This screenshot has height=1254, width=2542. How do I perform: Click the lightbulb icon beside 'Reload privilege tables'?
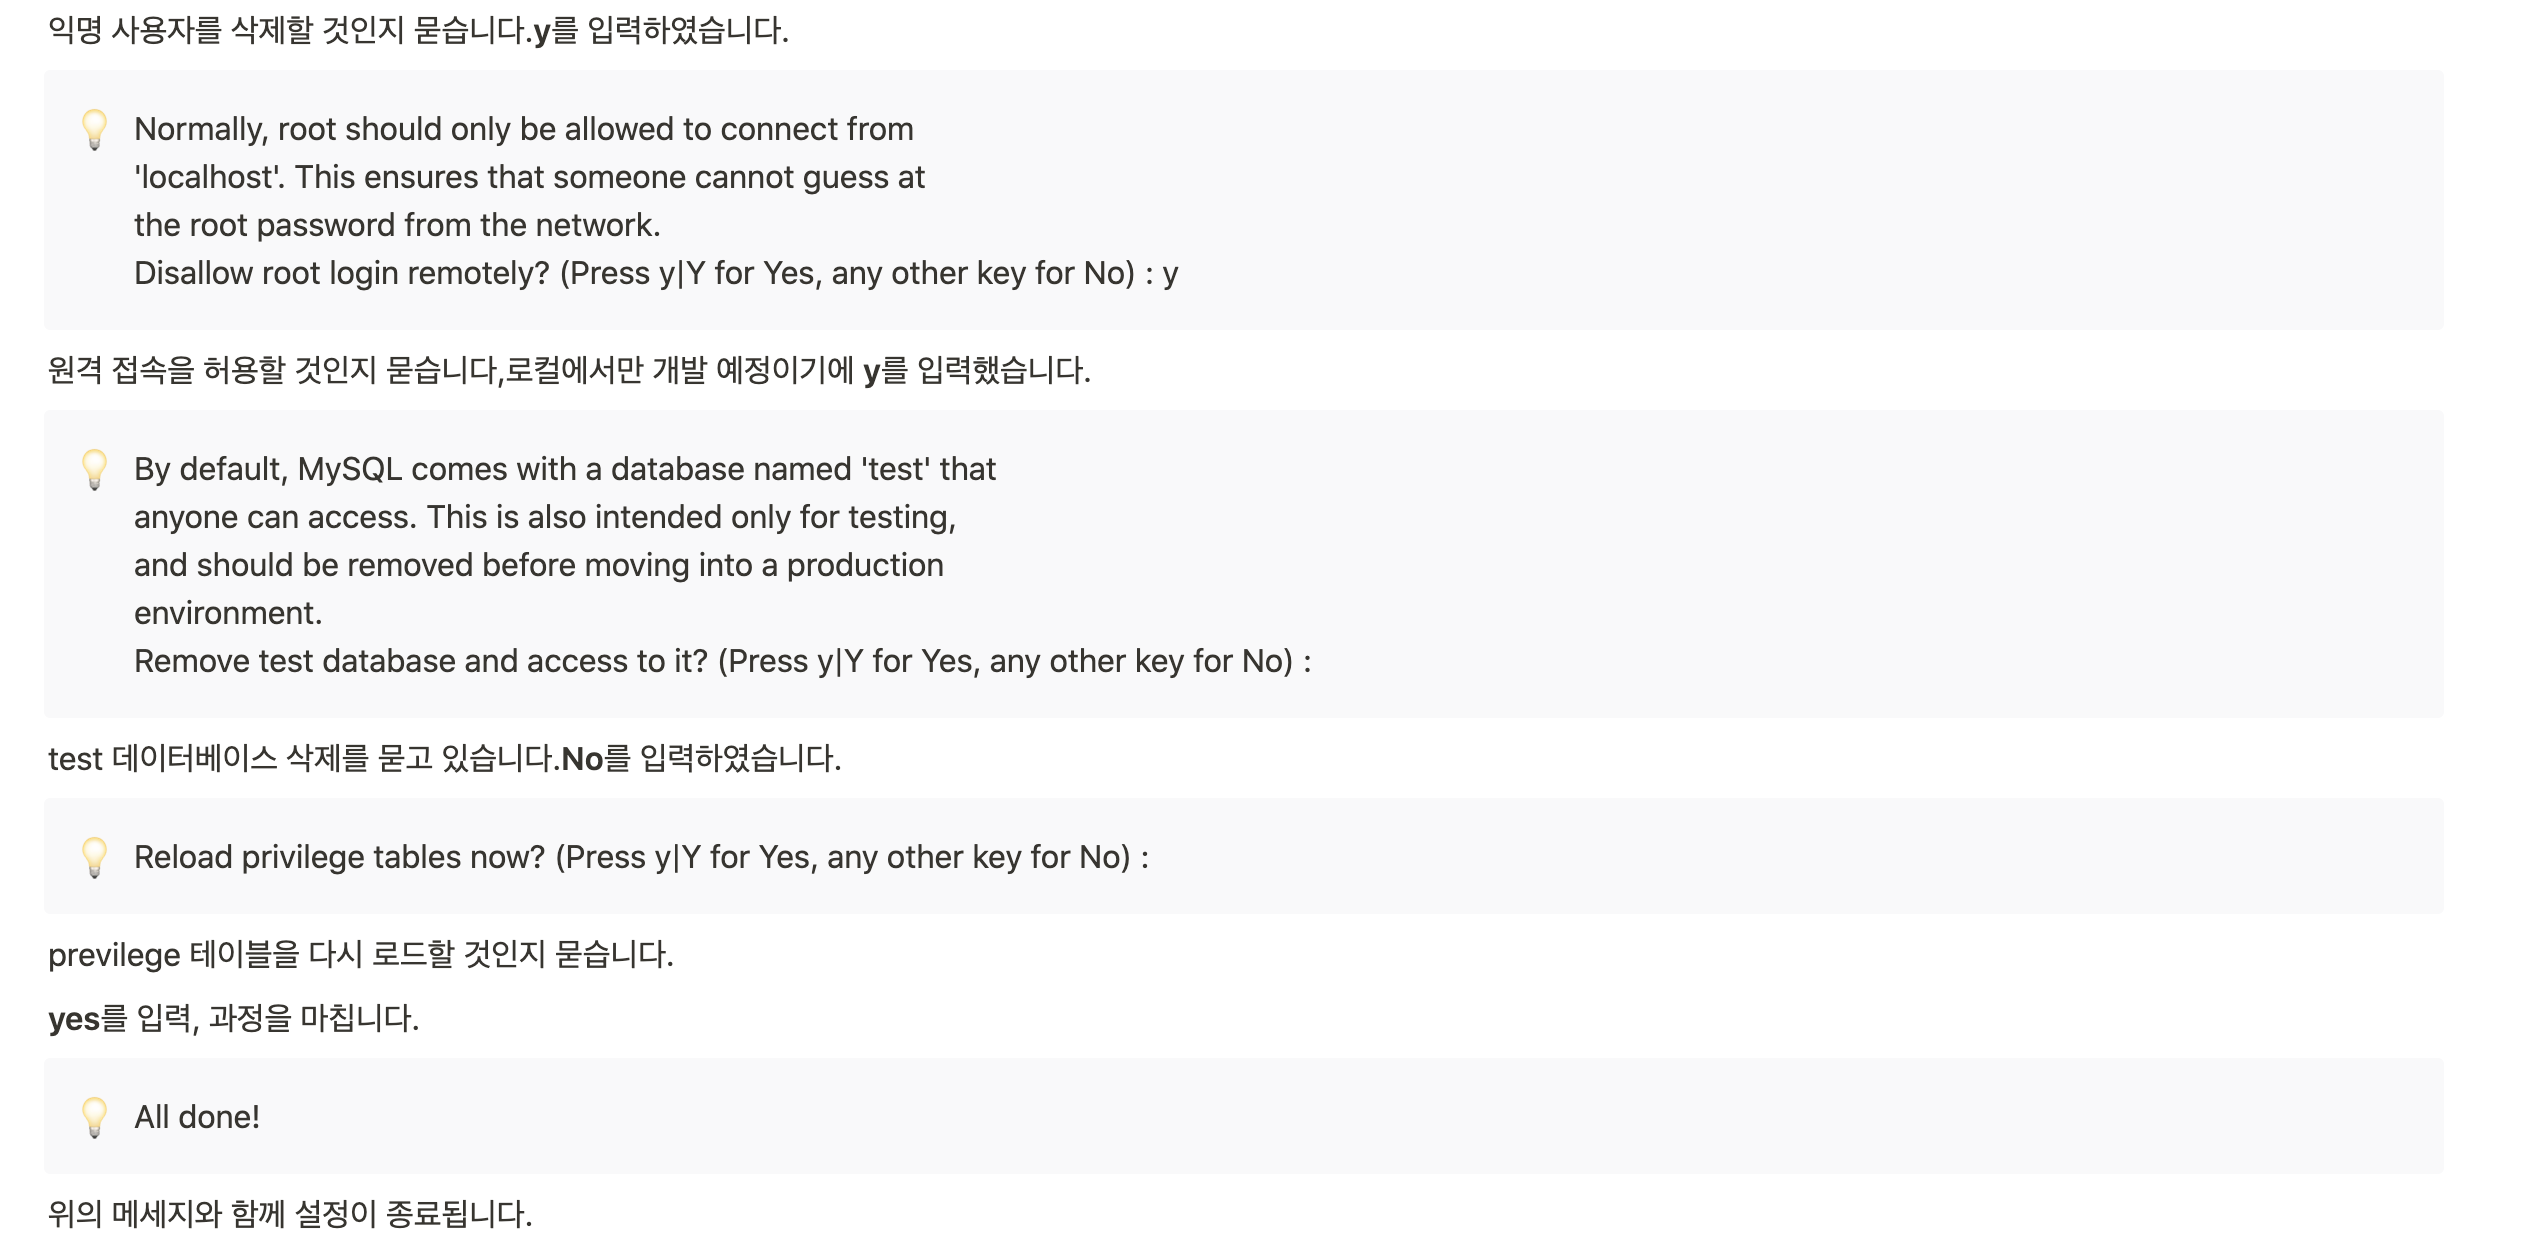tap(94, 858)
